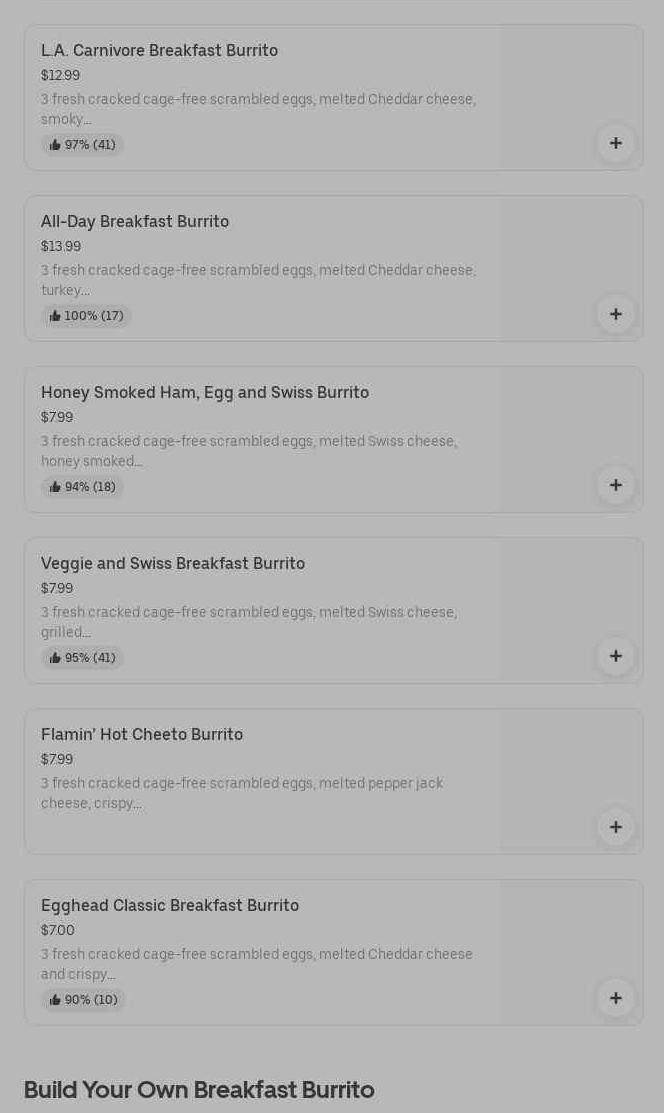This screenshot has width=664, height=1113.
Task: Open Flamin' Hot Cheeto Burrito title
Action: click(x=142, y=734)
